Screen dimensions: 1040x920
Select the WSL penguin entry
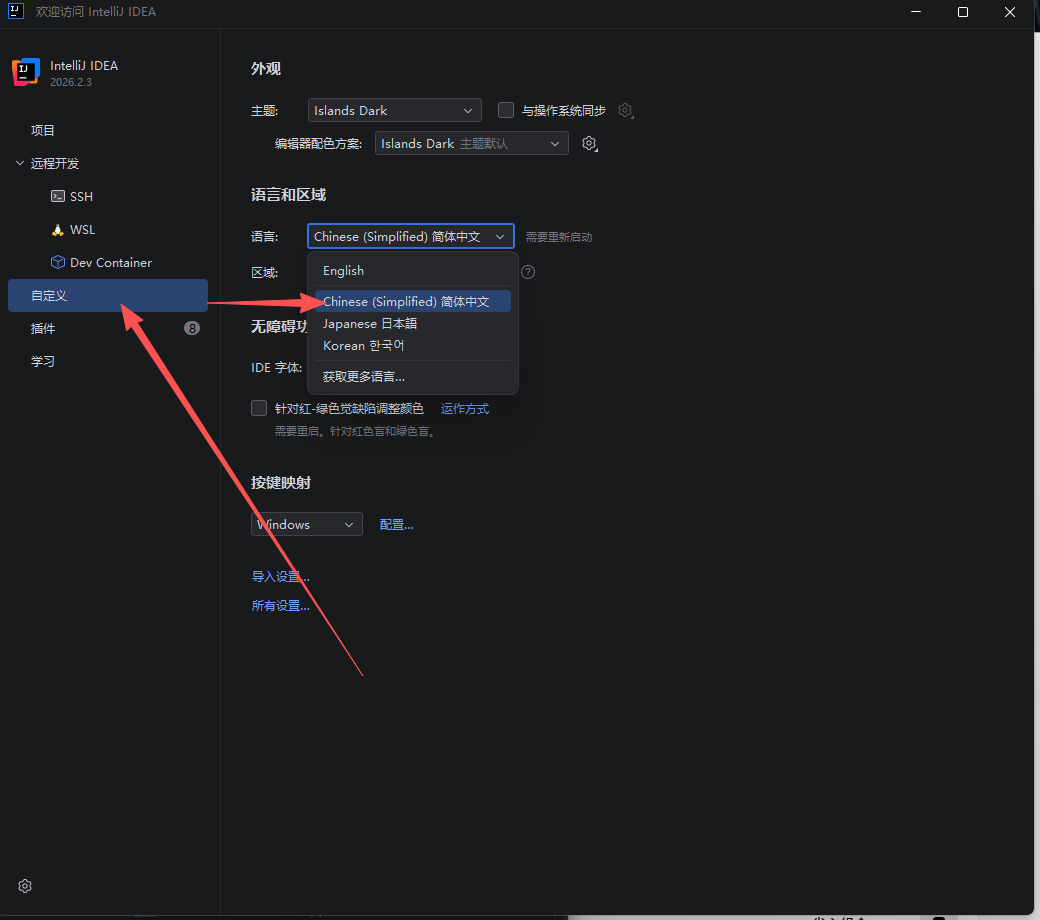73,230
